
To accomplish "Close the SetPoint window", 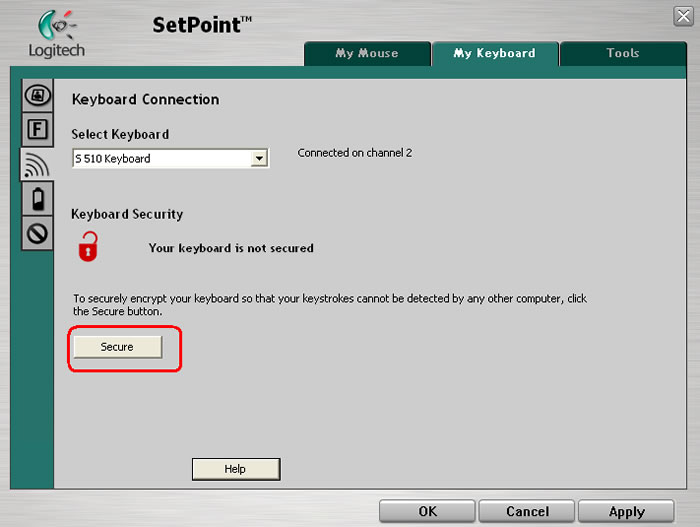I will point(683,17).
